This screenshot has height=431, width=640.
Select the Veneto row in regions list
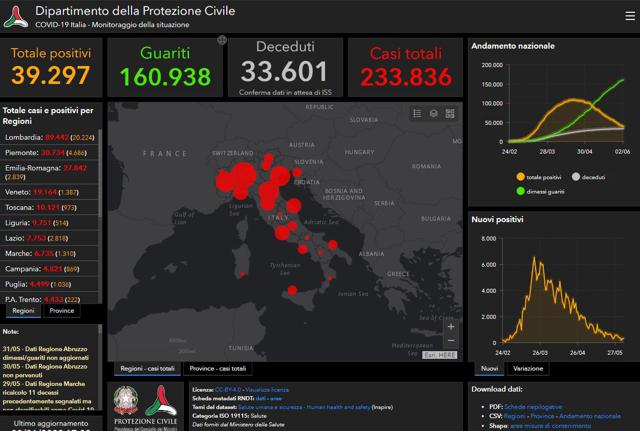pos(49,192)
